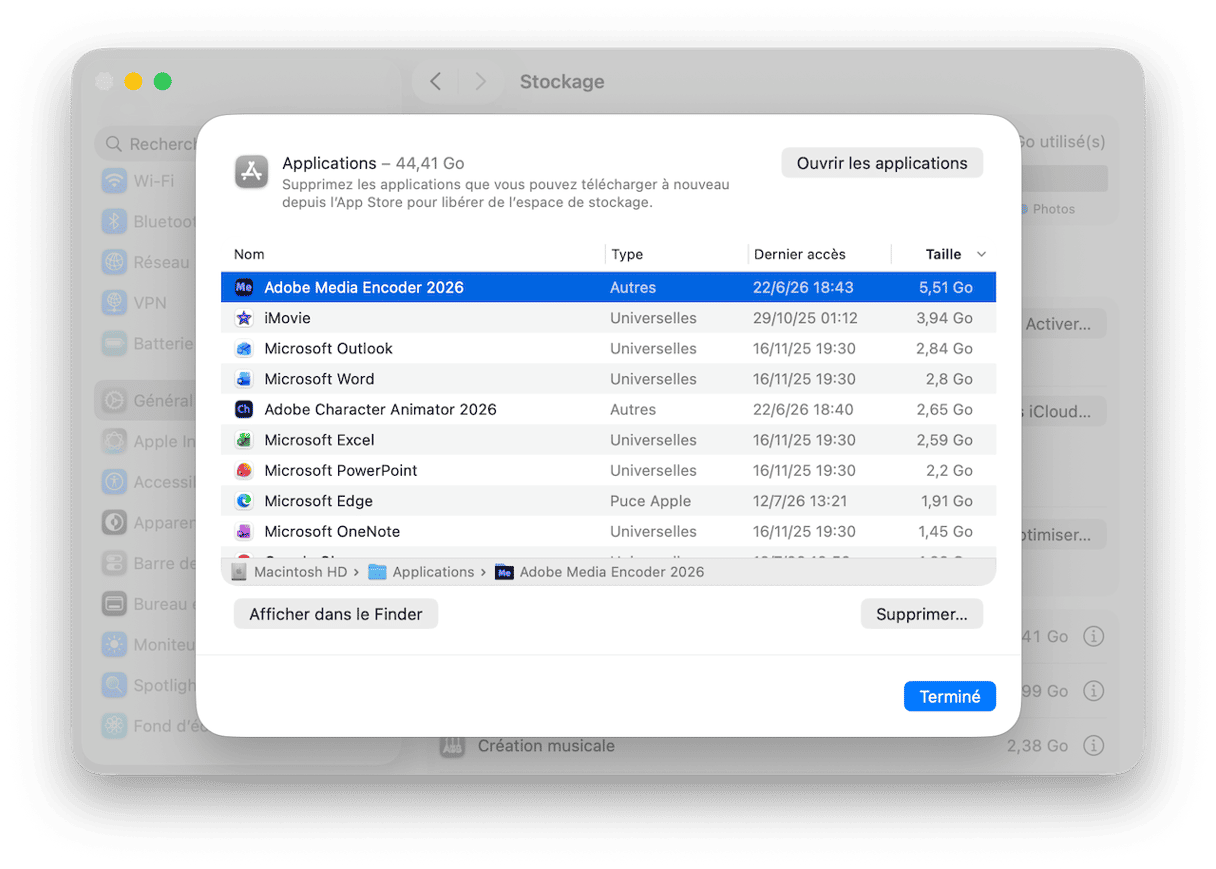Toggle sort direction with the Taille chevron
This screenshot has height=869, width=1216.
[981, 254]
